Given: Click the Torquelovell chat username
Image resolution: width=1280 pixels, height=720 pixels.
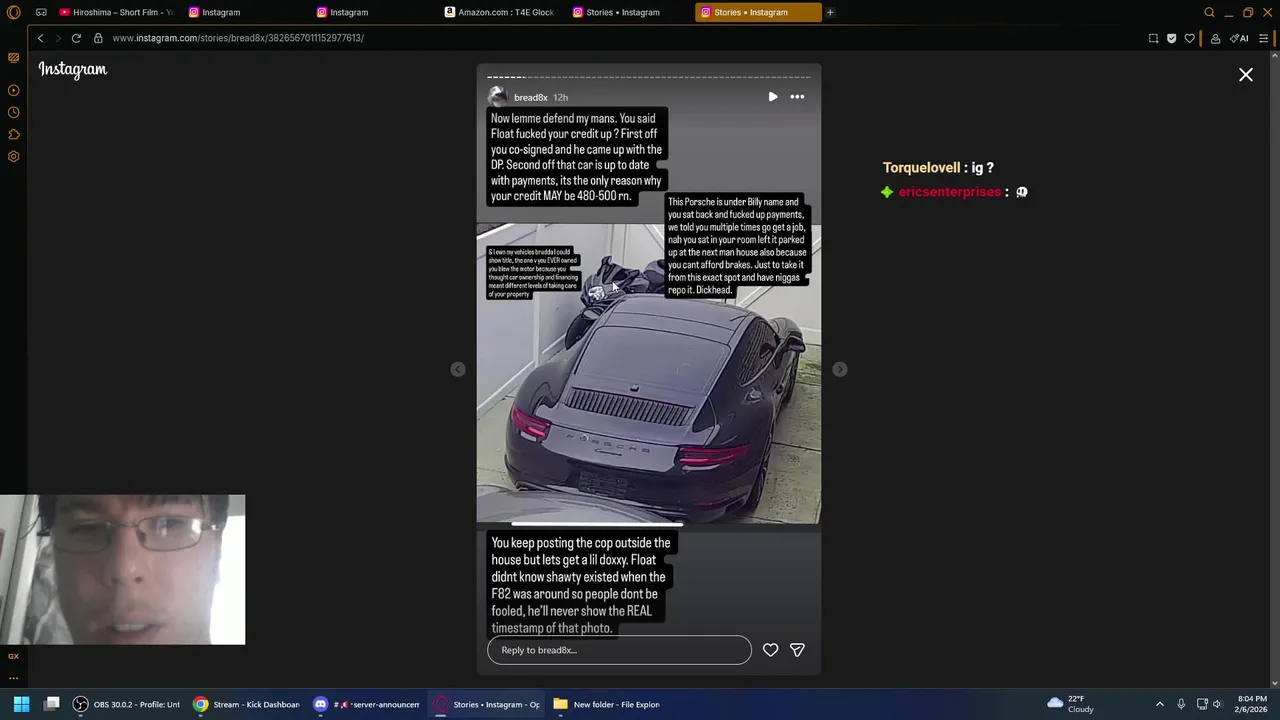Looking at the screenshot, I should [x=921, y=168].
